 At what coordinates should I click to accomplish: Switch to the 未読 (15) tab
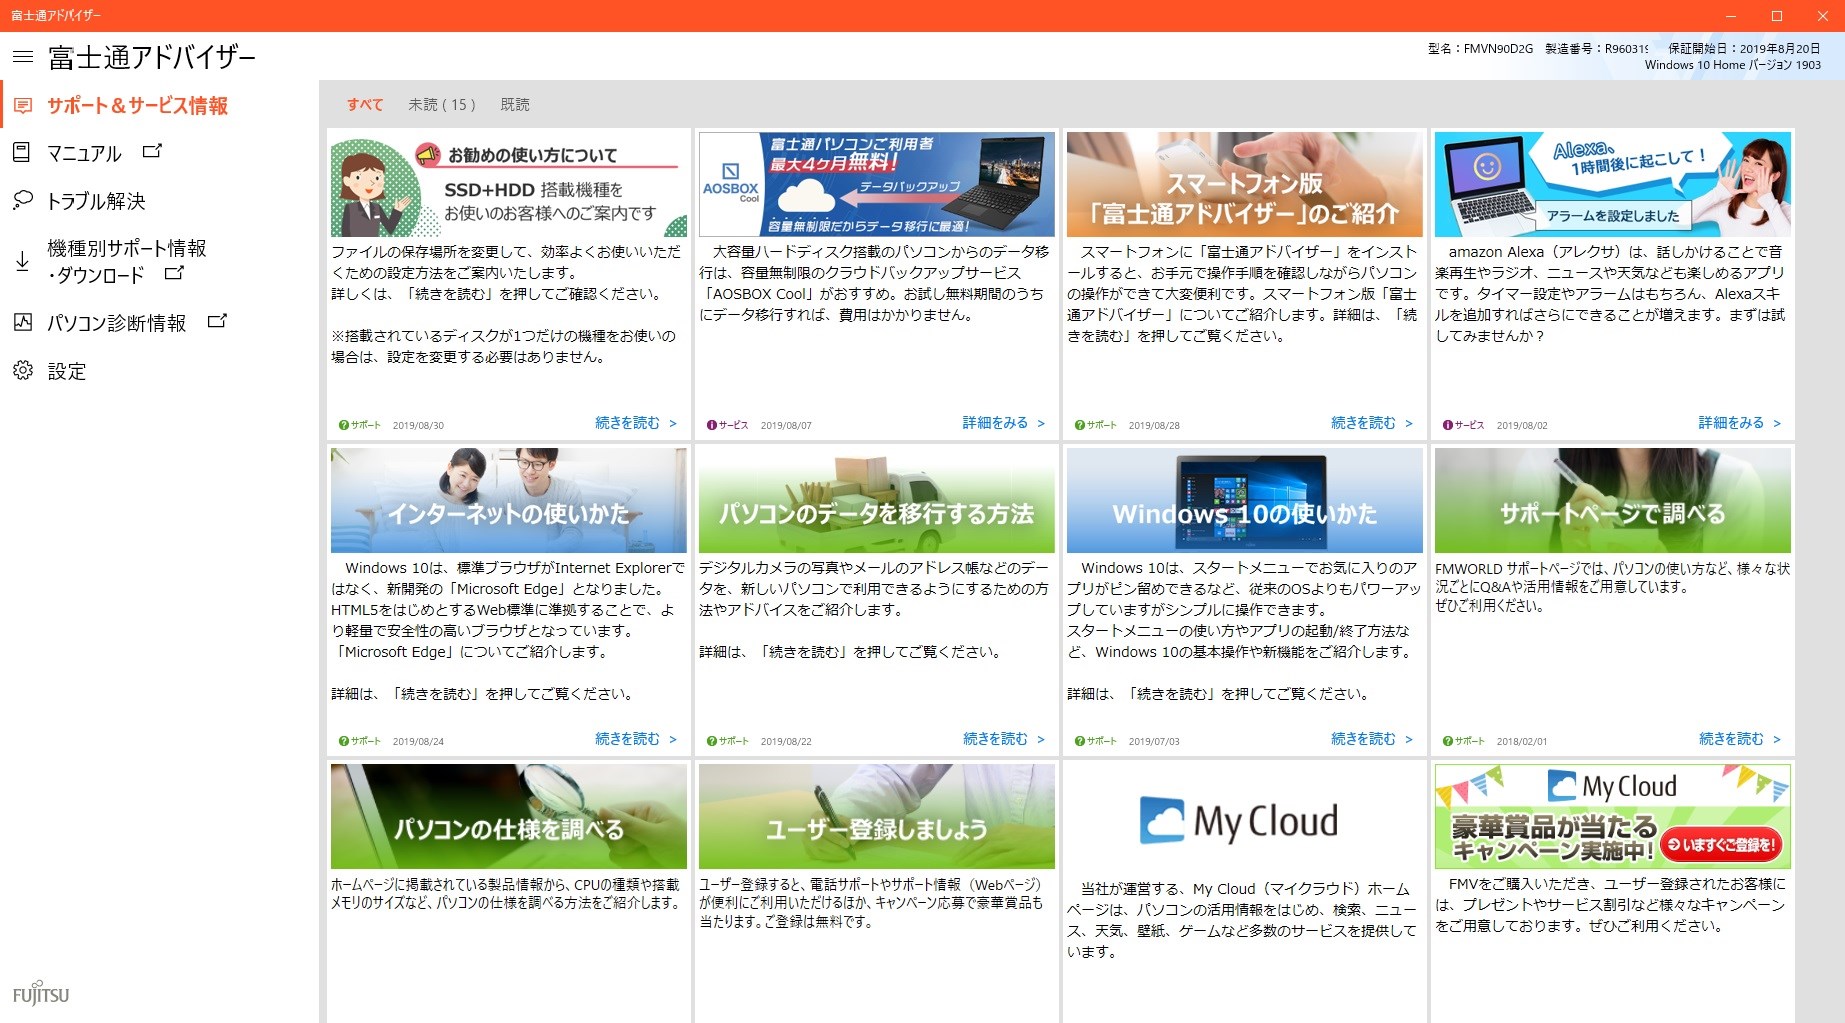click(442, 104)
